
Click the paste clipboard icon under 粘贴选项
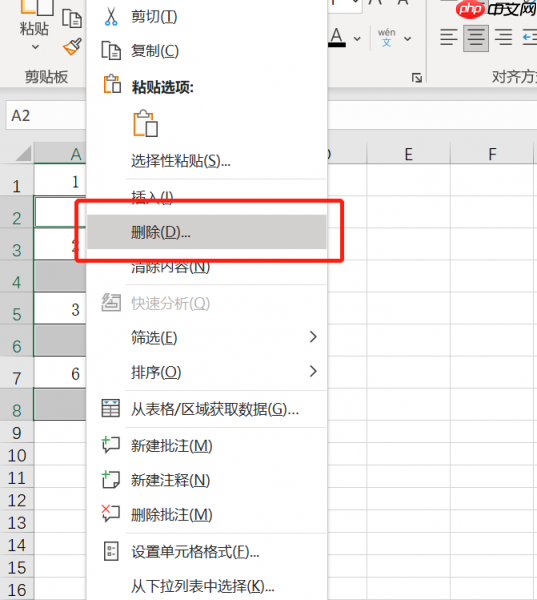145,123
